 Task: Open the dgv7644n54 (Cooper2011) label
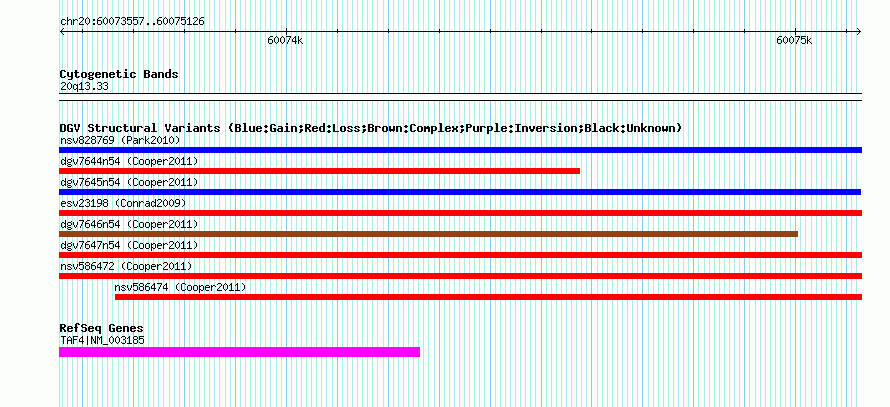coord(129,161)
